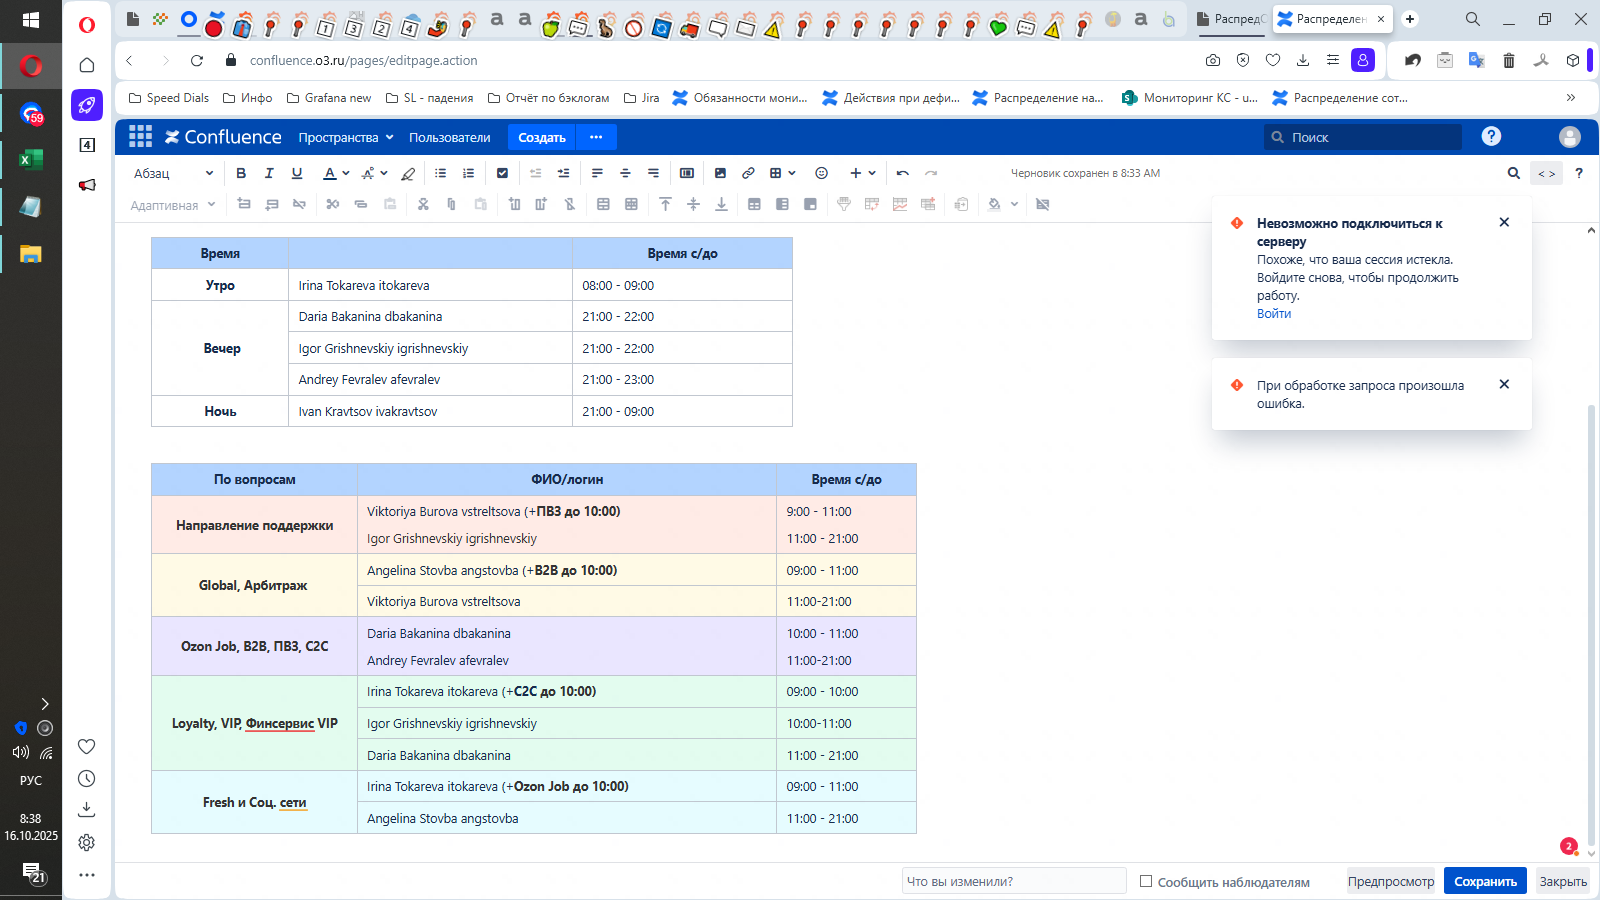Check the 'Сообщить наблюдателям' checkbox
Screen dimensions: 1600x900
(x=1146, y=881)
